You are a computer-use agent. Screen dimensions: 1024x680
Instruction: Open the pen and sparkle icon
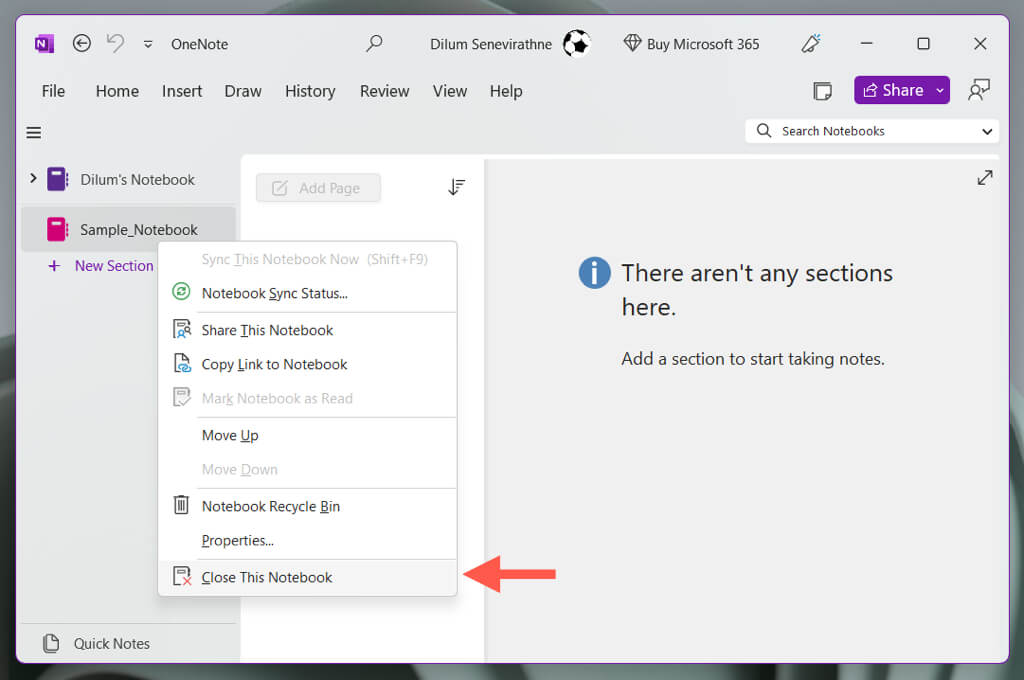click(x=810, y=44)
